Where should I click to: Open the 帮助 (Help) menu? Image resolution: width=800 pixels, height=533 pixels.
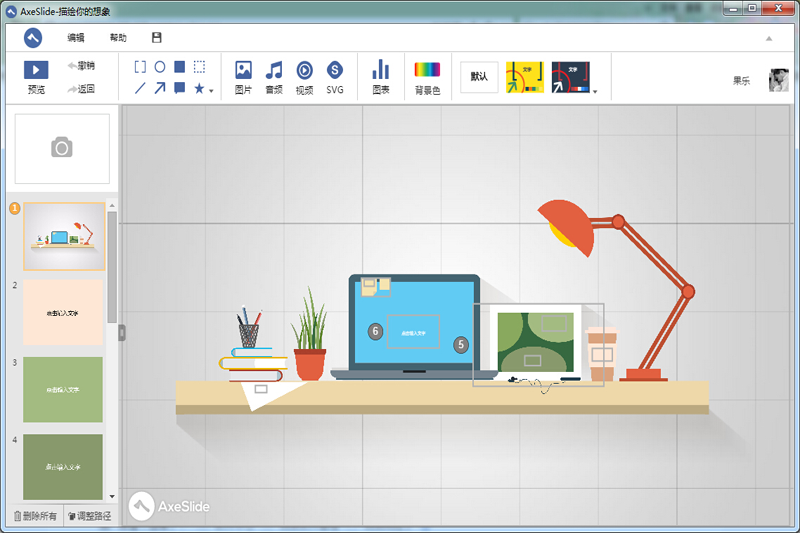[118, 38]
